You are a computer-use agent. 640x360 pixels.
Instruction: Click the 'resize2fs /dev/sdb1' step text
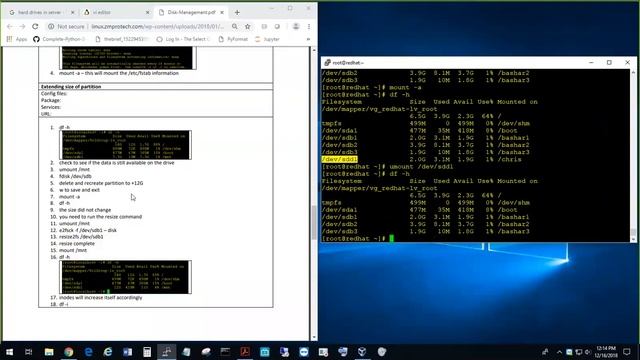(x=81, y=237)
